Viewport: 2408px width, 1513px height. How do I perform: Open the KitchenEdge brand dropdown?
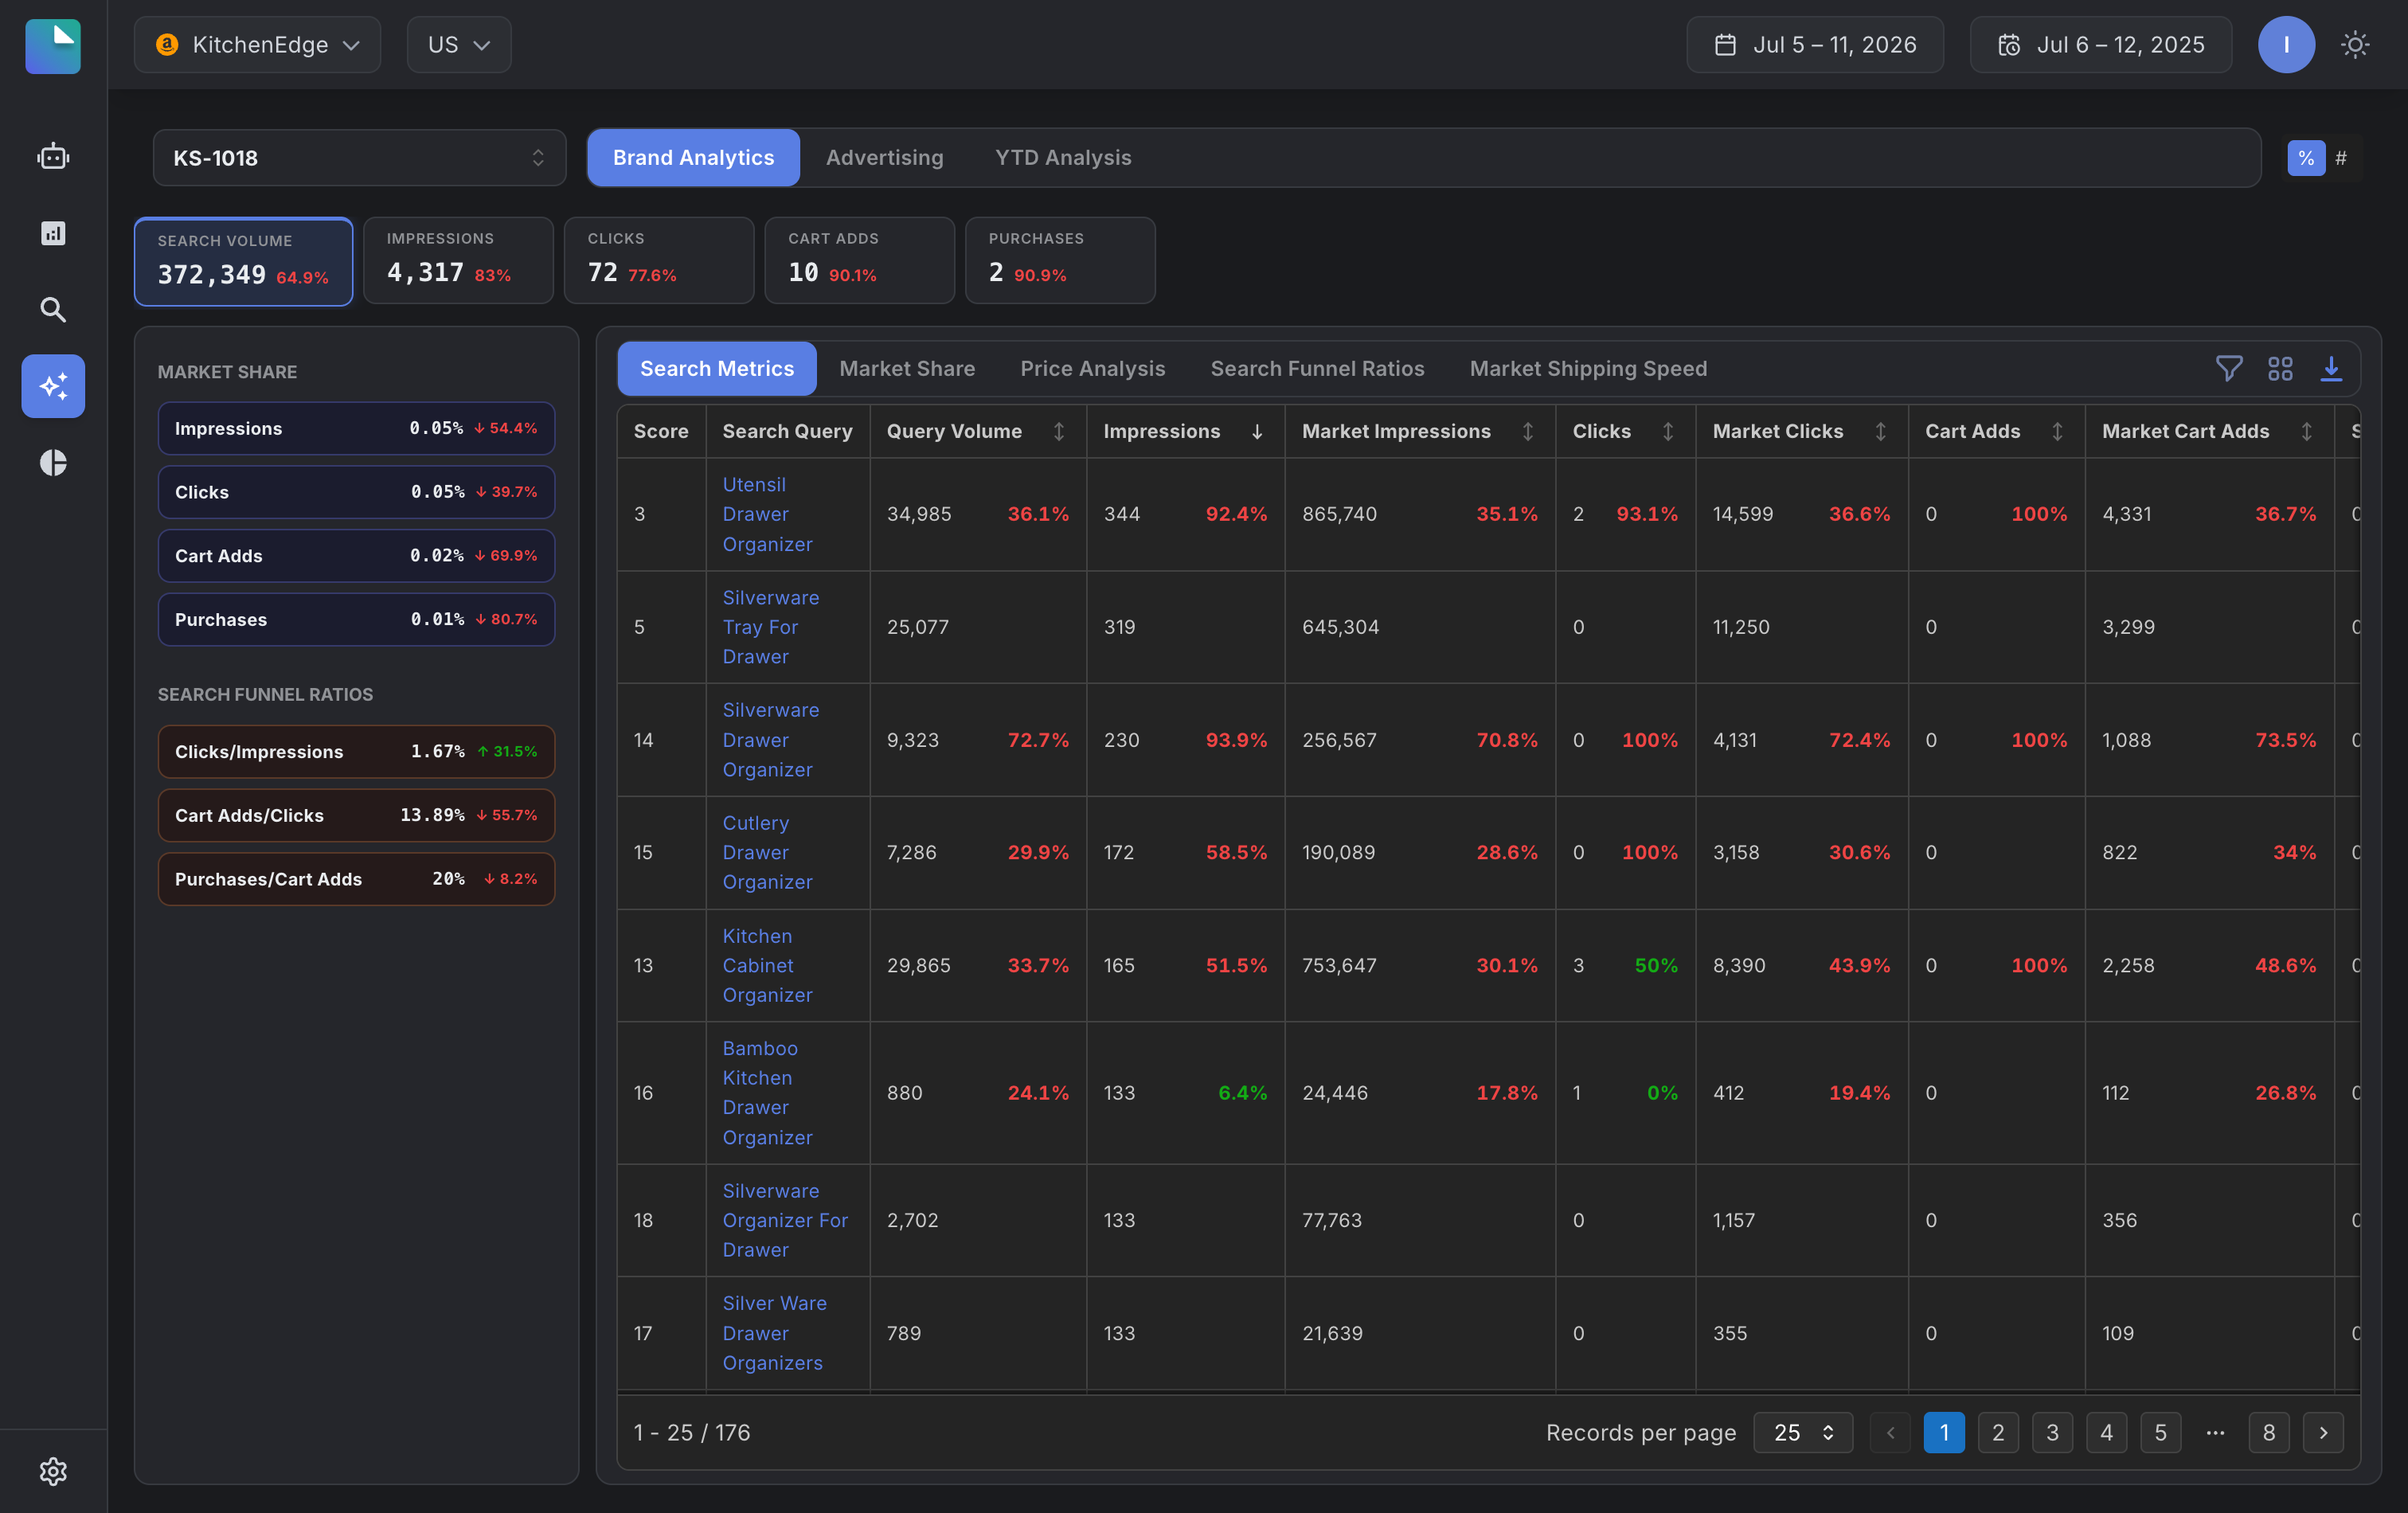point(257,45)
